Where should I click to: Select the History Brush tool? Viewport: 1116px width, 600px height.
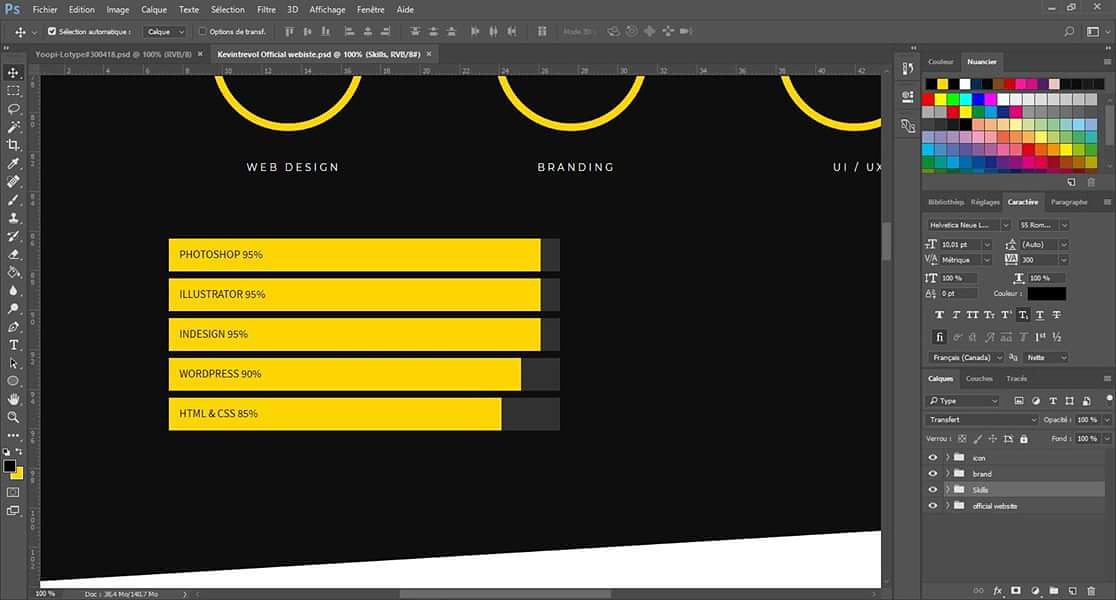(14, 236)
